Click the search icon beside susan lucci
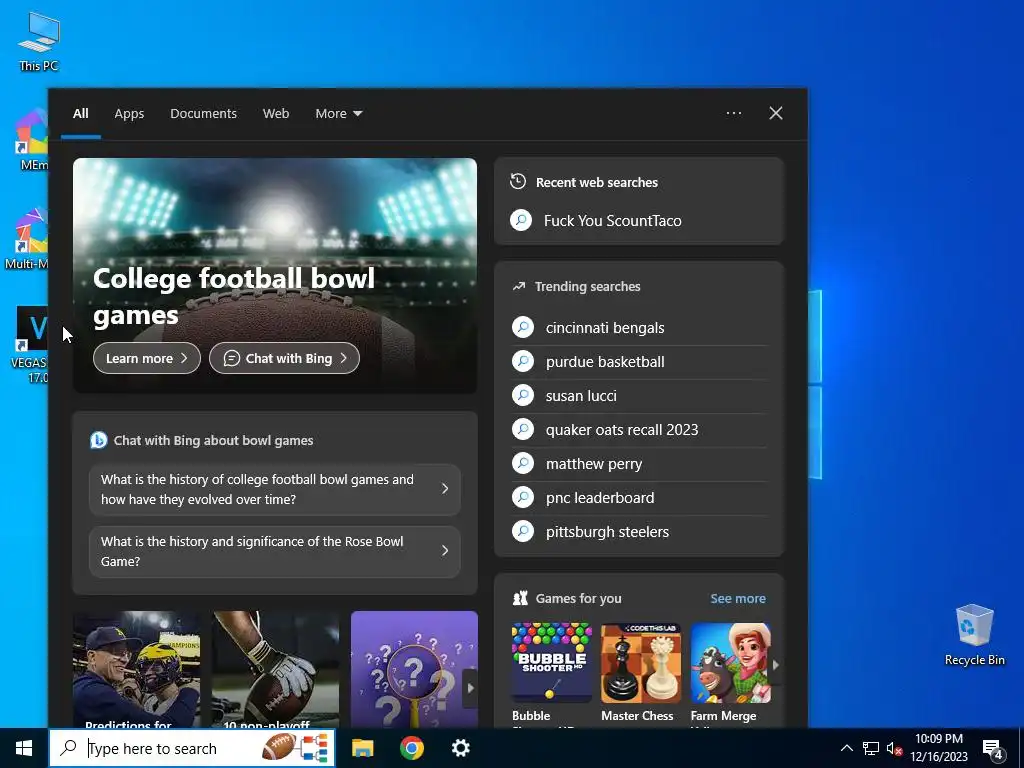 (523, 395)
